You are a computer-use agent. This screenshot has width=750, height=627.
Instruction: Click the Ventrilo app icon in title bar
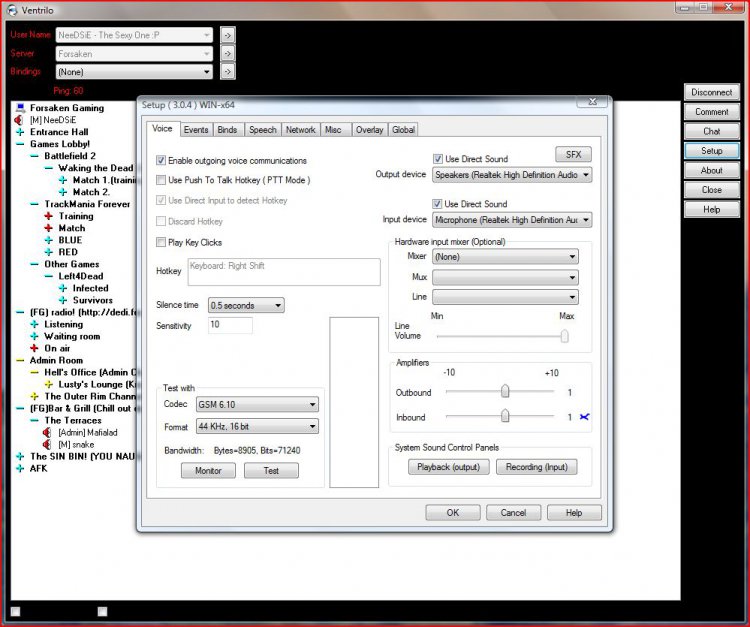[13, 10]
